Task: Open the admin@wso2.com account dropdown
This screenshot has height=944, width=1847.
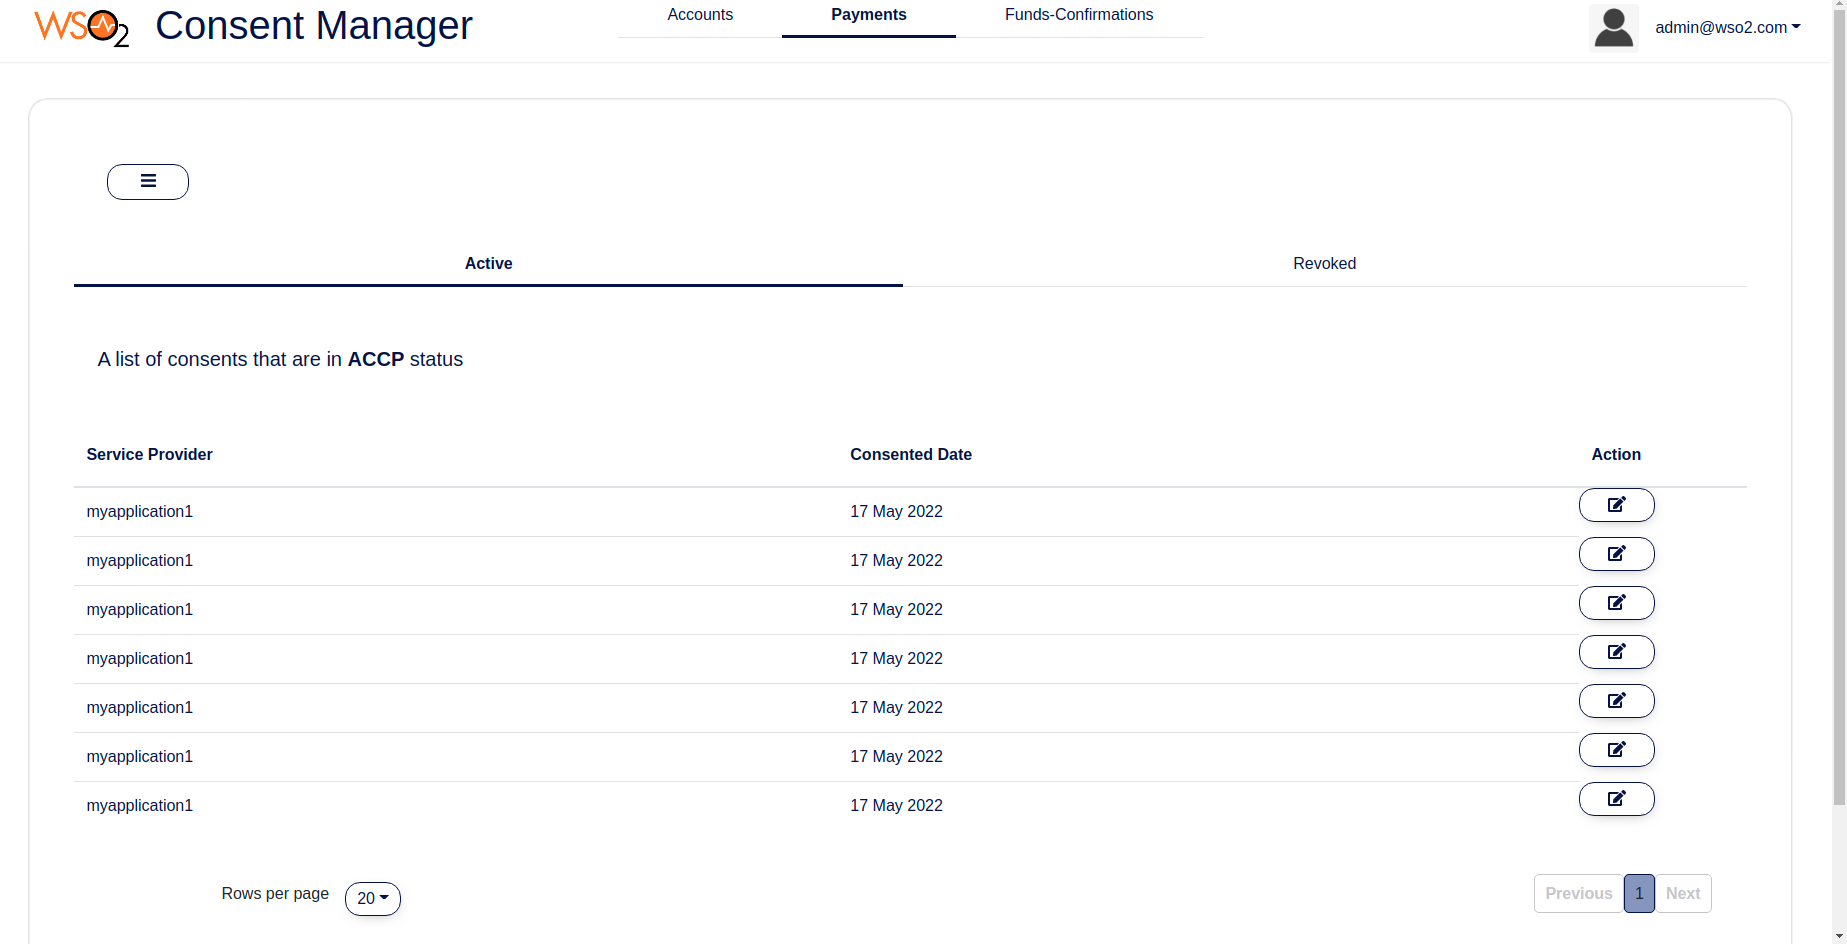Action: [1727, 27]
